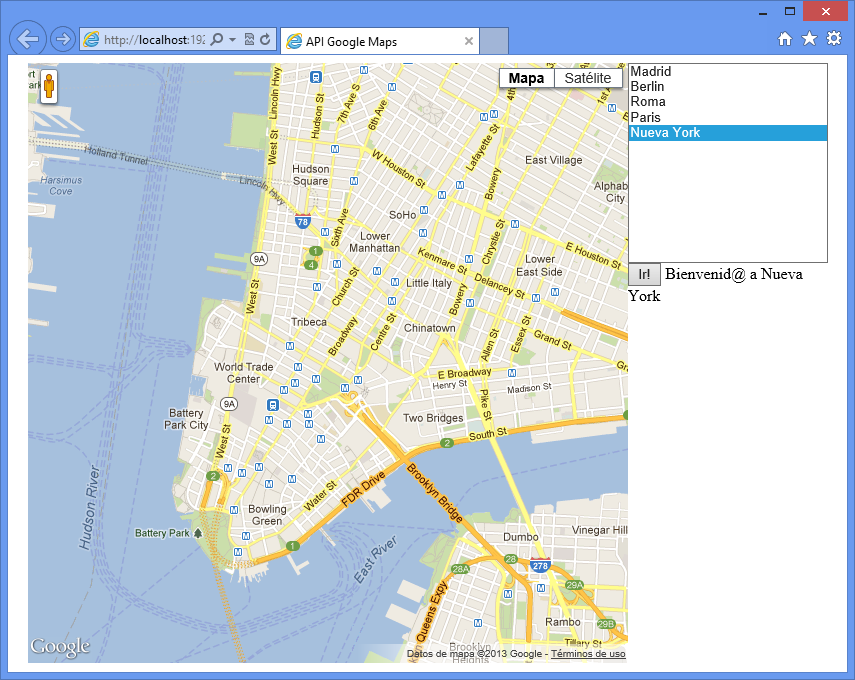Click the search magnifier in the address bar

coord(217,39)
